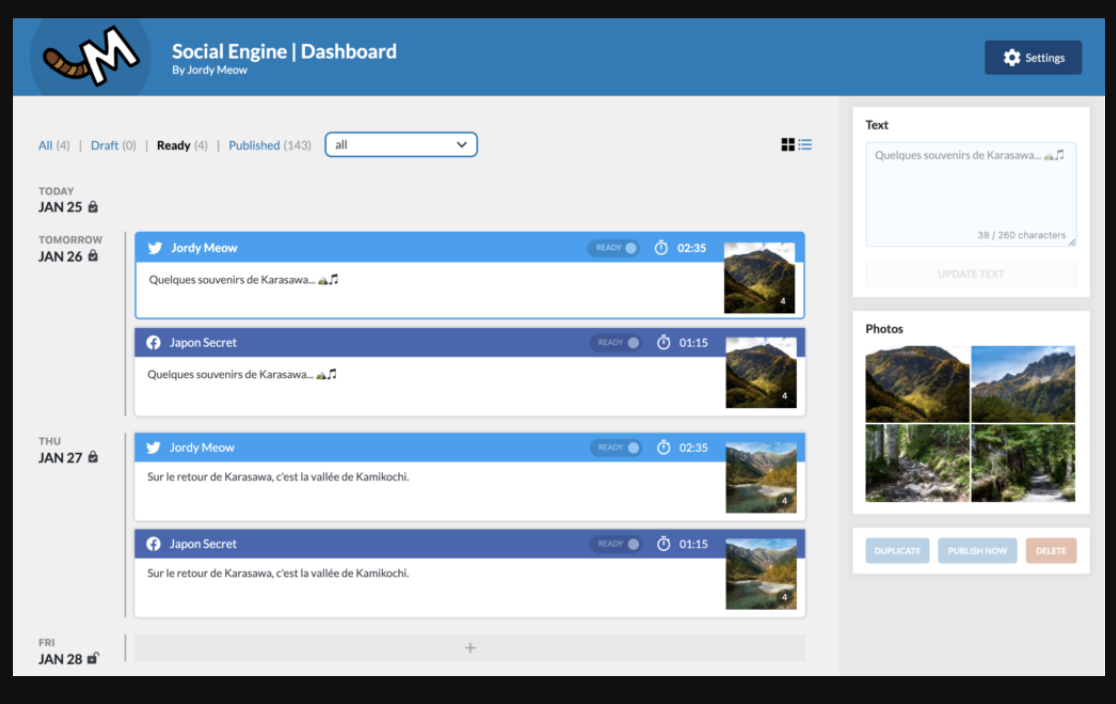Click 'Sur le retour' text in Jan 27 Japon Secret post

pyautogui.click(x=278, y=573)
